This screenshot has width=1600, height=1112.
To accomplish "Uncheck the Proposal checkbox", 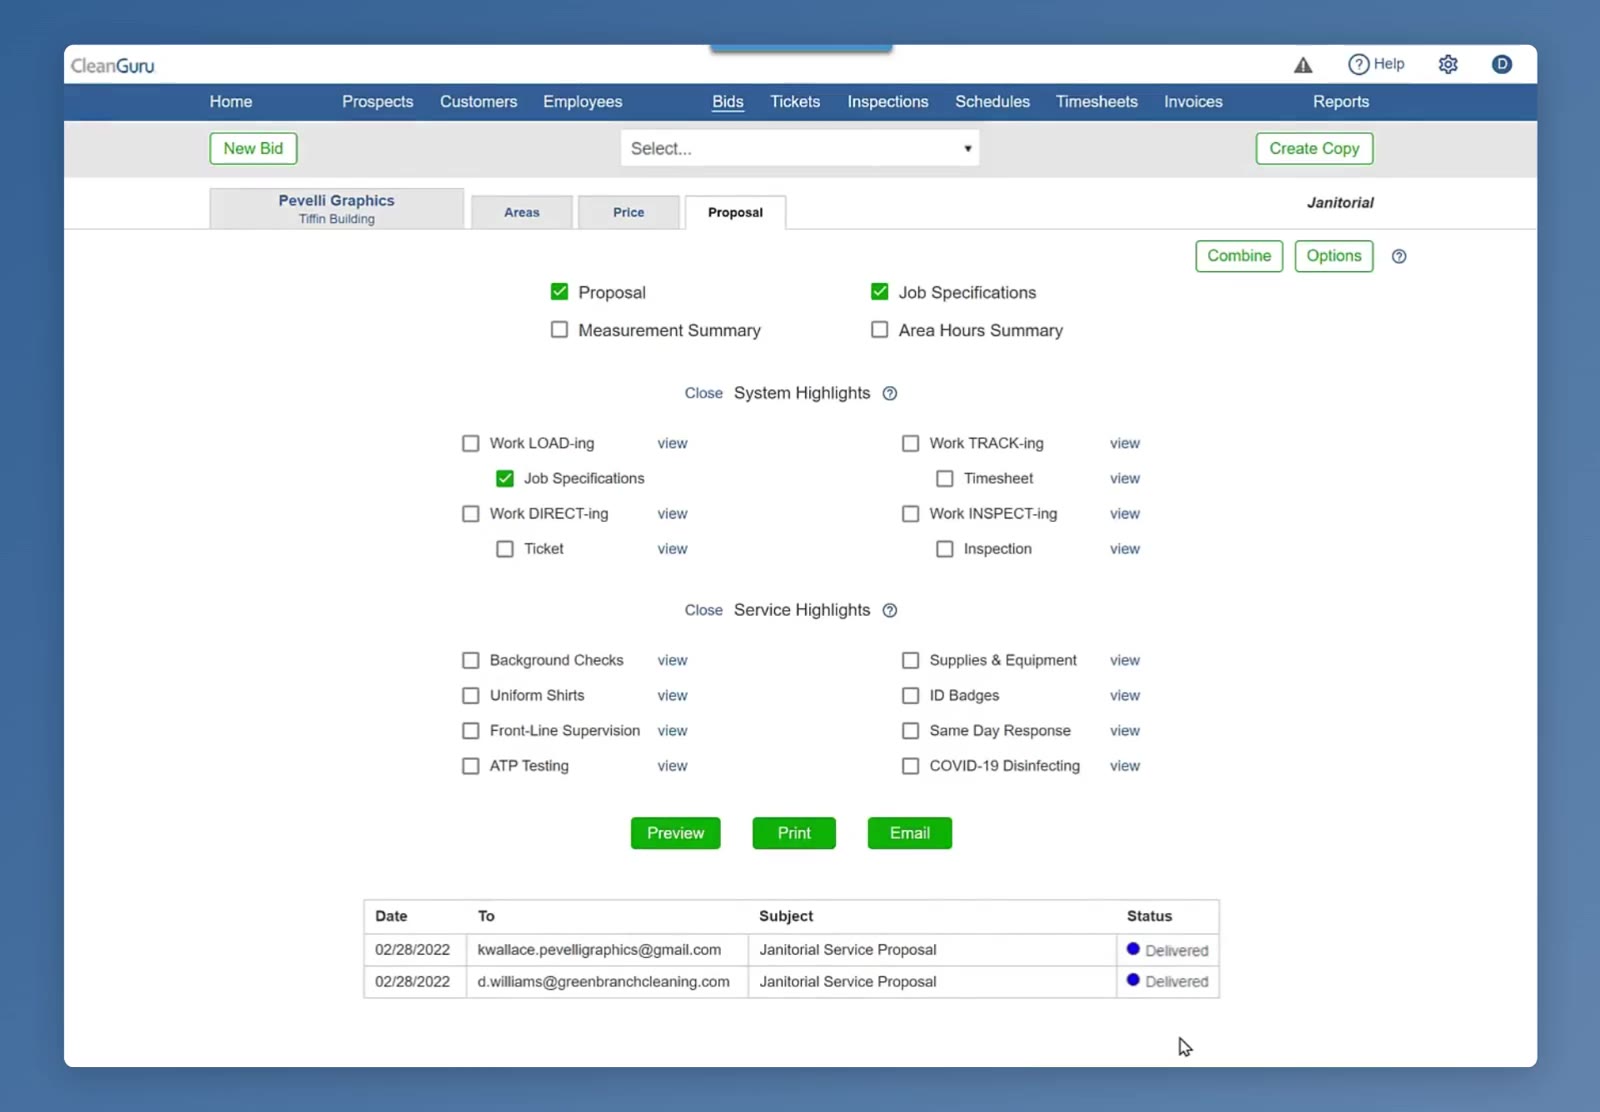I will coord(559,292).
